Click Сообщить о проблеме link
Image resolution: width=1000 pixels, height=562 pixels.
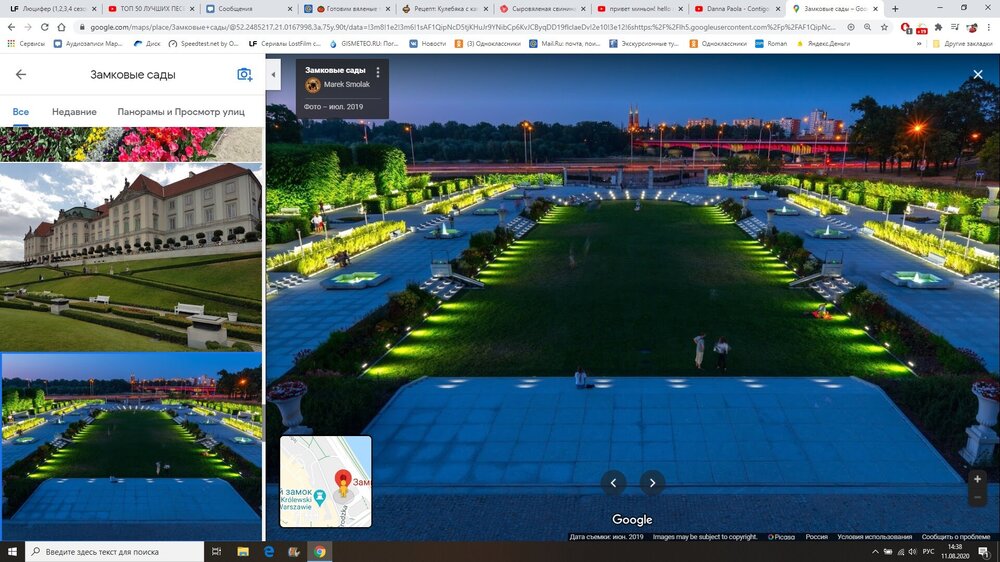point(957,537)
